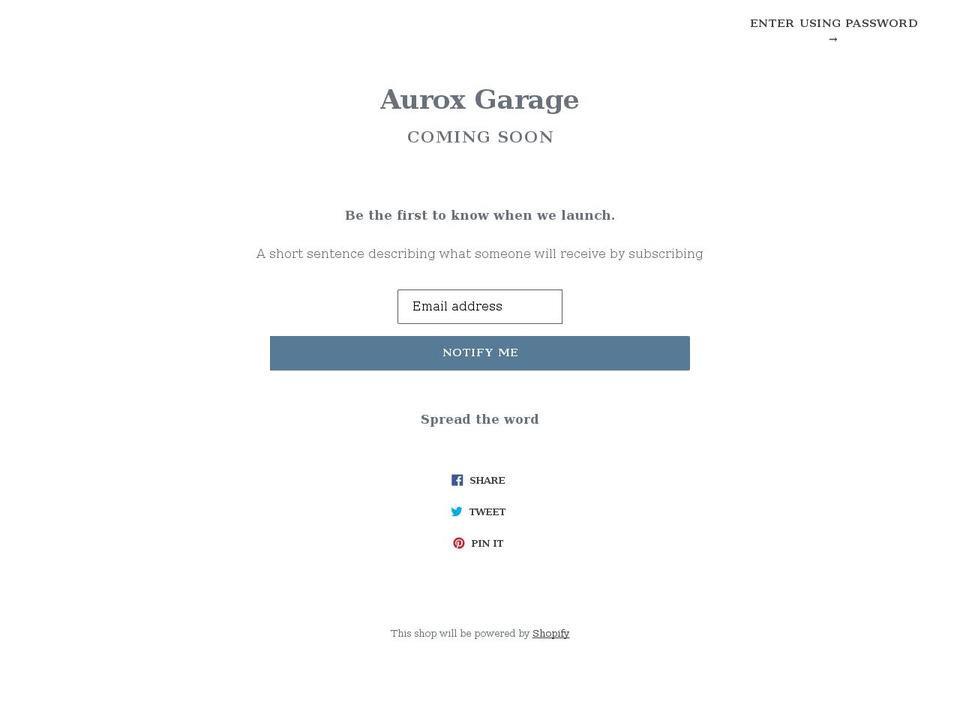Screen dimensions: 960x720
Task: Click 'Be the first to know when we launch.'
Action: pyautogui.click(x=479, y=216)
